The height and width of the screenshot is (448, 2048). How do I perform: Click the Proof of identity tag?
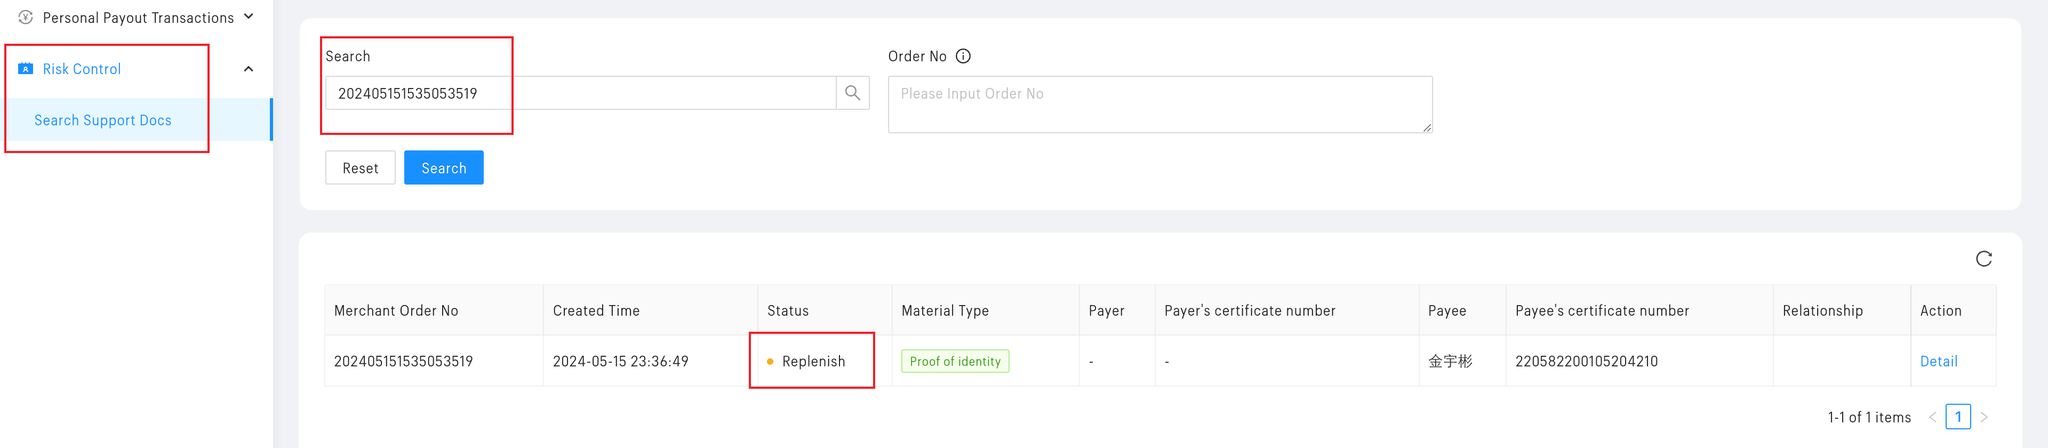pos(955,361)
